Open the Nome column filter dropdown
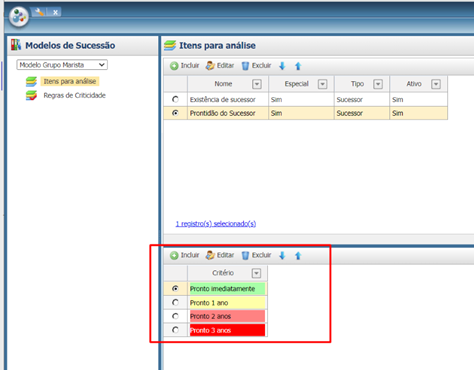 pos(257,84)
